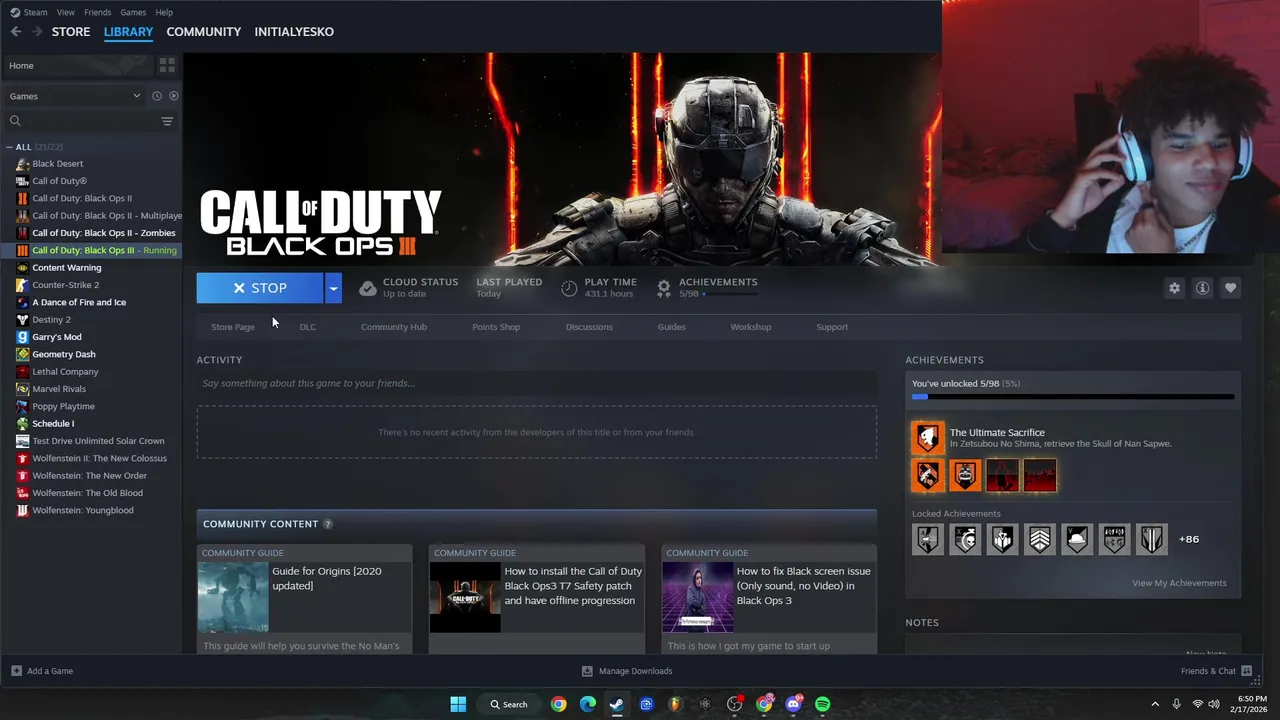1280x720 pixels.
Task: Open the Support link
Action: (832, 327)
